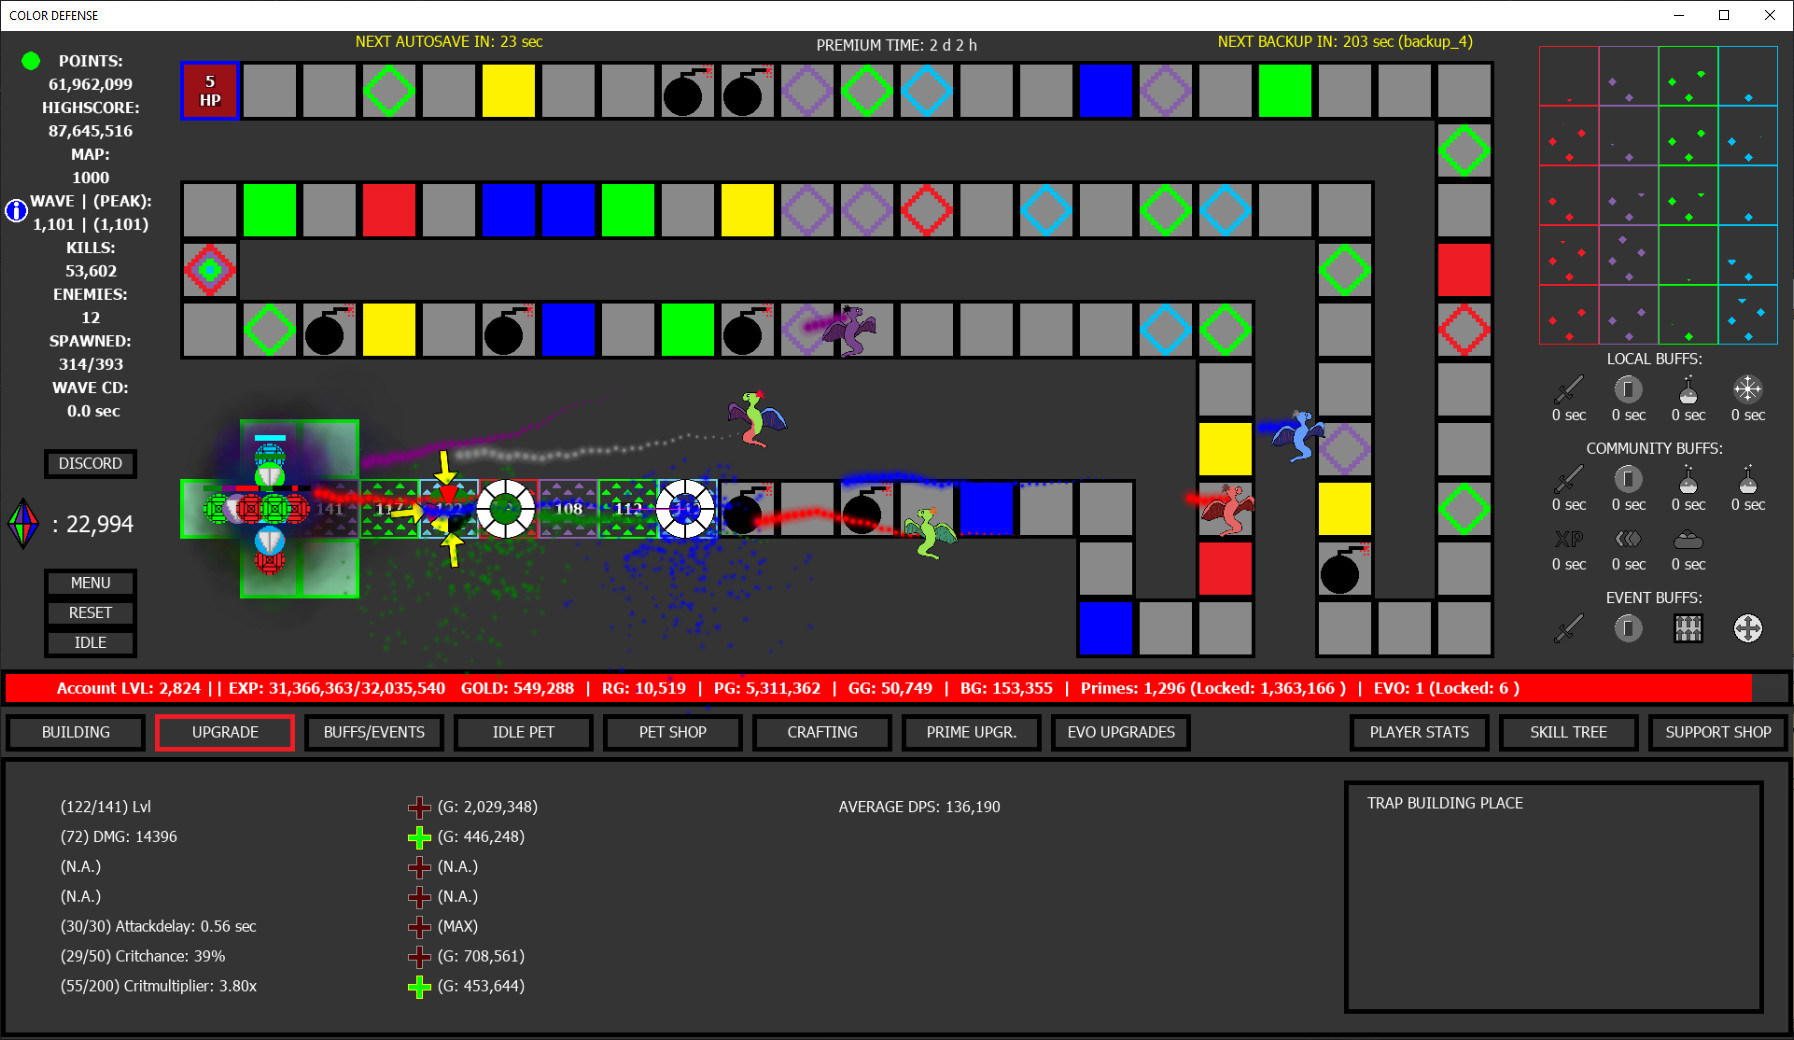Click the speed arrows community buff icon

pyautogui.click(x=1628, y=540)
